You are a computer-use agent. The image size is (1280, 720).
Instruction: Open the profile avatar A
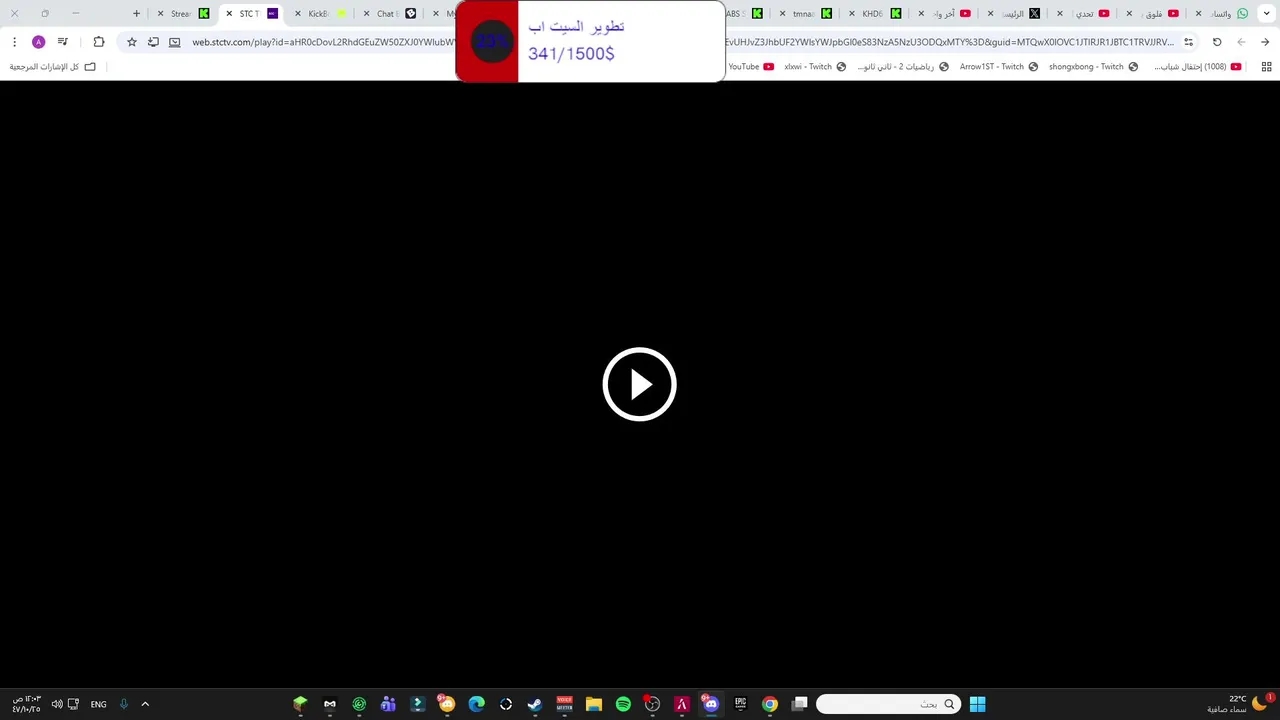click(x=38, y=42)
